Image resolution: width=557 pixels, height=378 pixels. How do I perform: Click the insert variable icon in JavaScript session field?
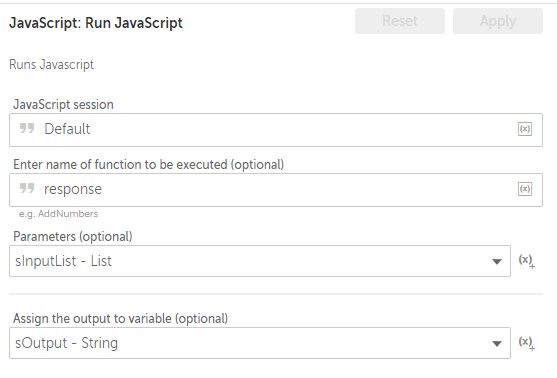click(525, 129)
